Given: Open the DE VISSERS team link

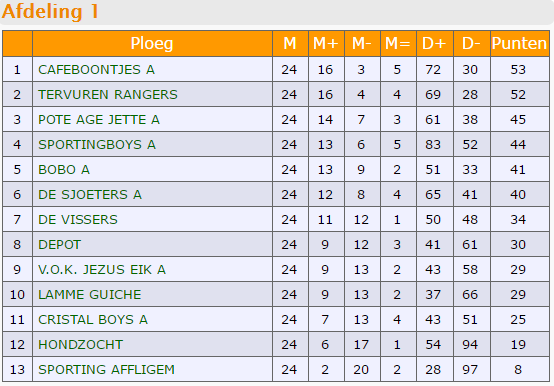Looking at the screenshot, I should tap(78, 220).
